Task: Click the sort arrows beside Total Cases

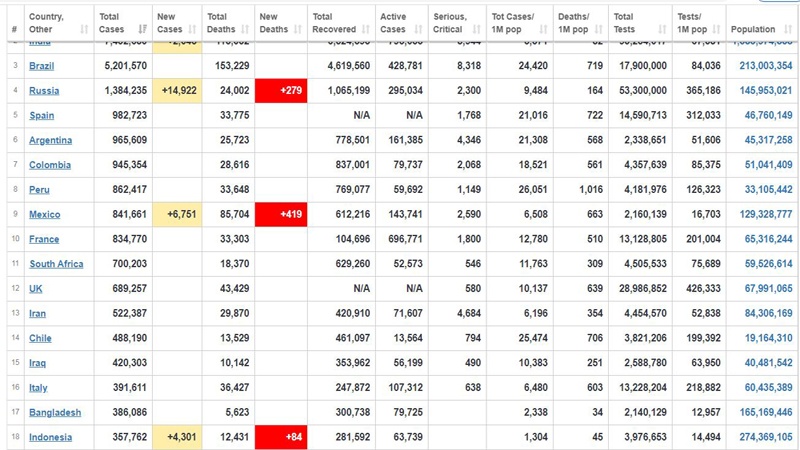Action: click(x=143, y=30)
